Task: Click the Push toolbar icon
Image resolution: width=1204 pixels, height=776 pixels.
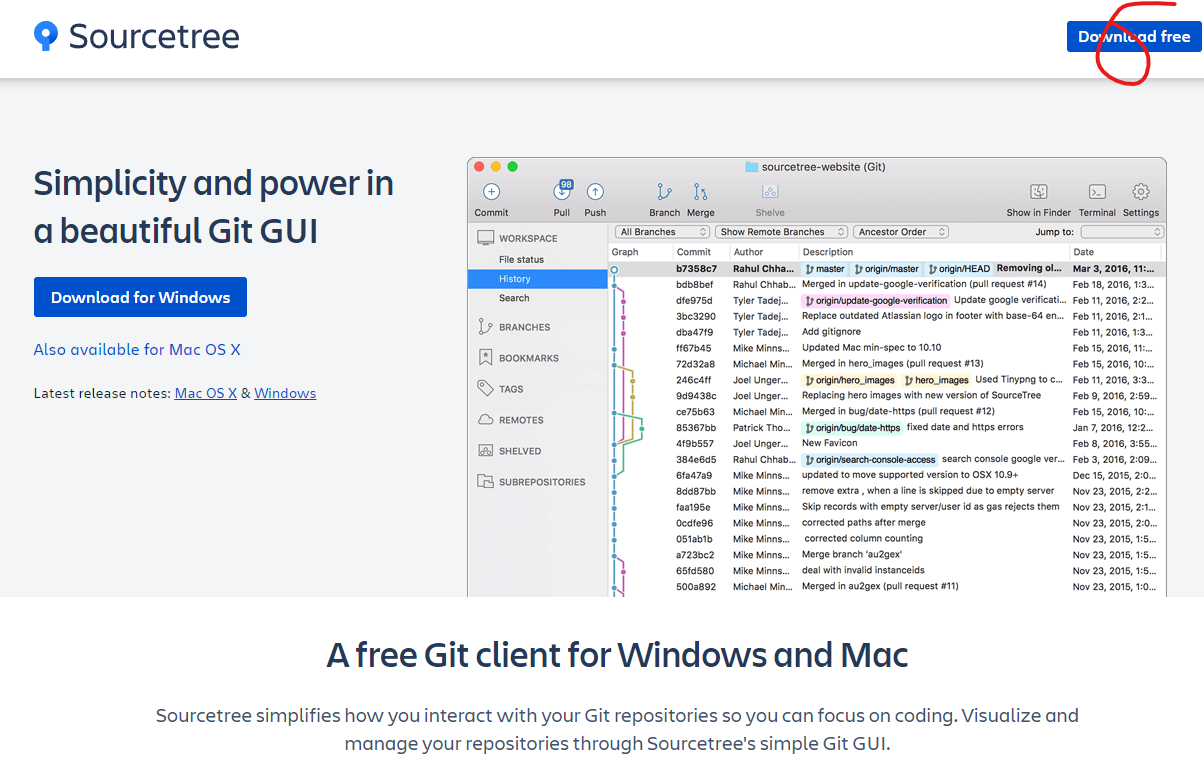Action: [595, 192]
